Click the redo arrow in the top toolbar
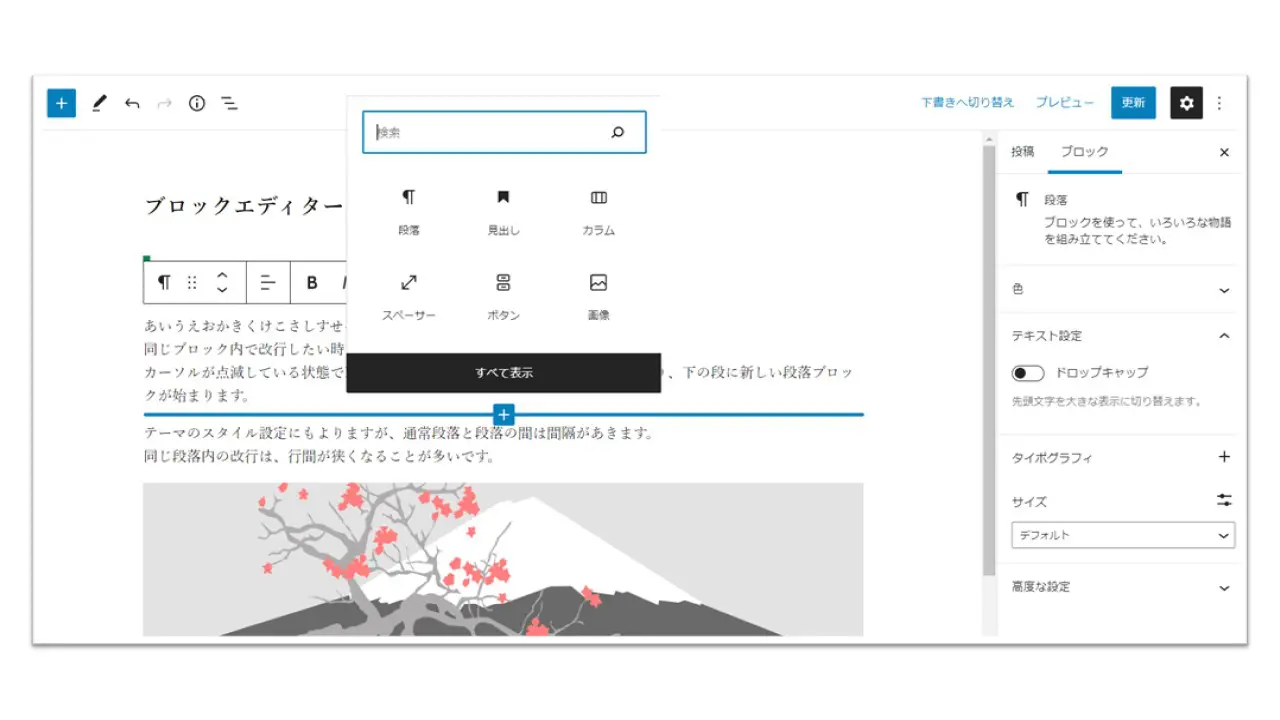Viewport: 1280px width, 720px height. [164, 103]
